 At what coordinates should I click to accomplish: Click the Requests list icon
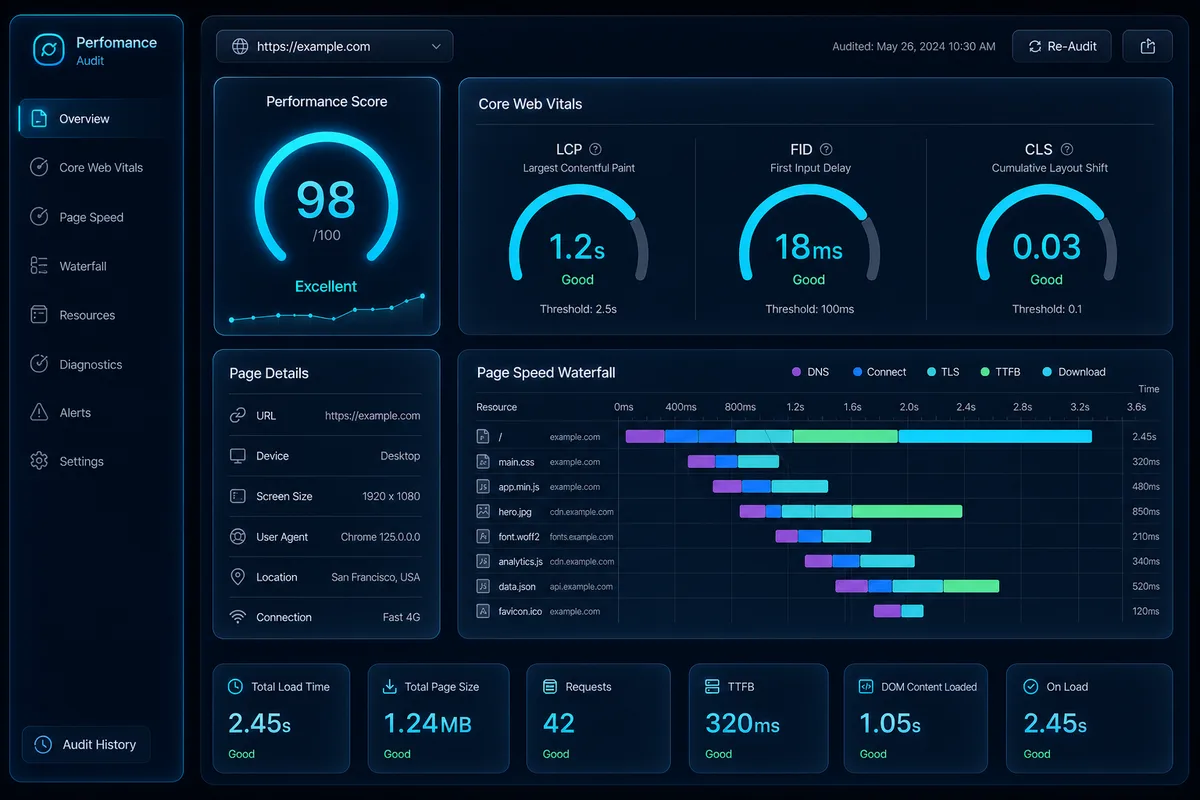(x=549, y=687)
